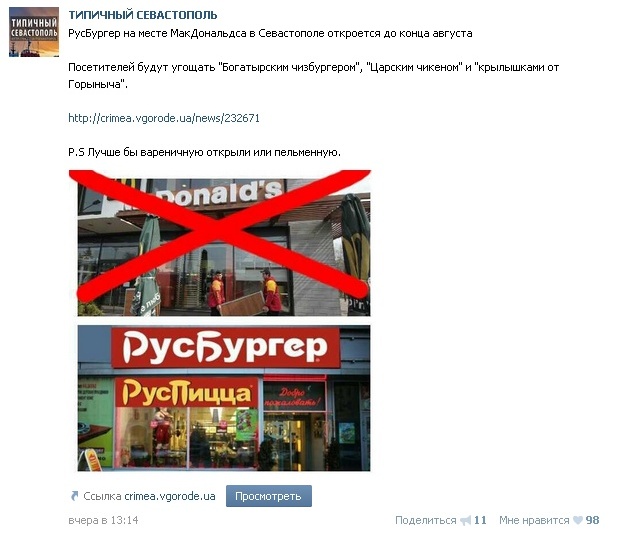Follow the crimea.vgorode.ua source link

[170, 496]
